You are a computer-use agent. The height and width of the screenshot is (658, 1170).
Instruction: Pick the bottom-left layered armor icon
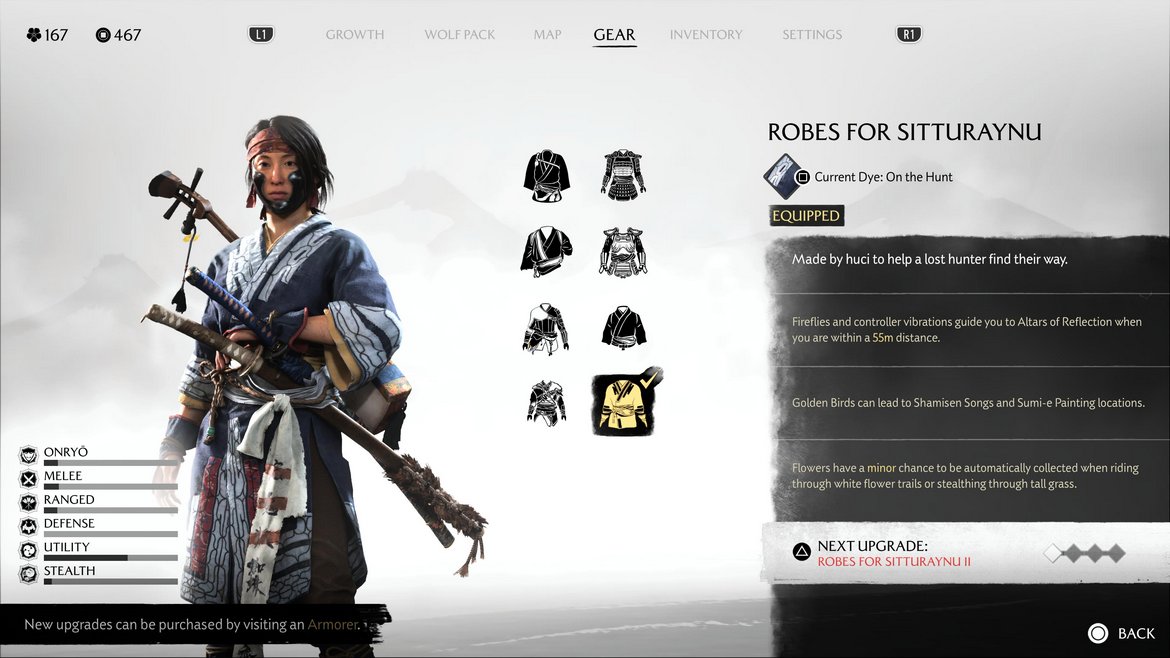coord(546,403)
